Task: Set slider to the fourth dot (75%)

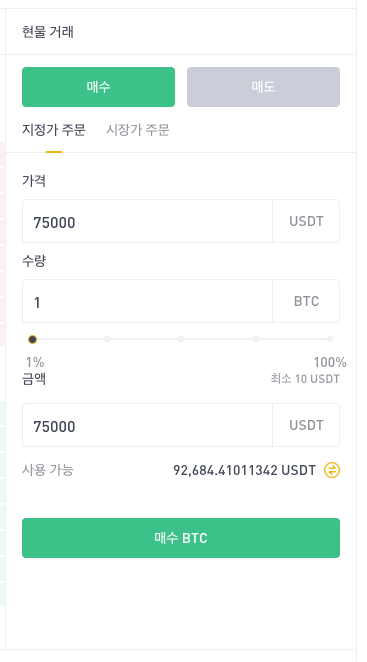Action: [x=256, y=339]
